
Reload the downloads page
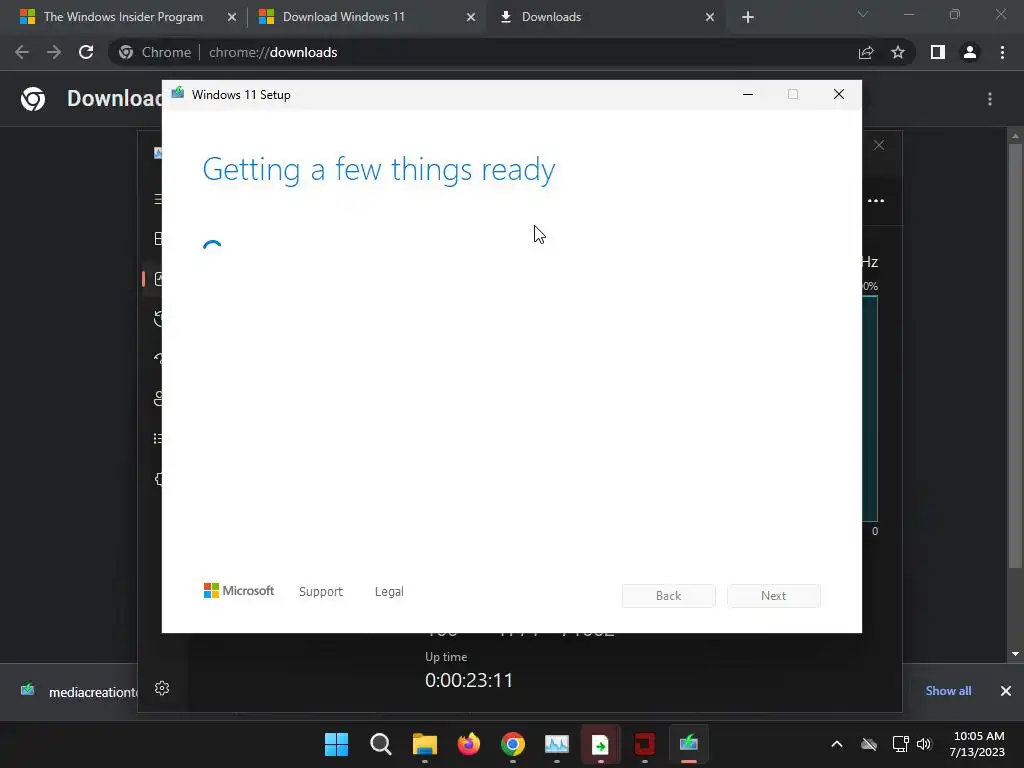coord(86,52)
